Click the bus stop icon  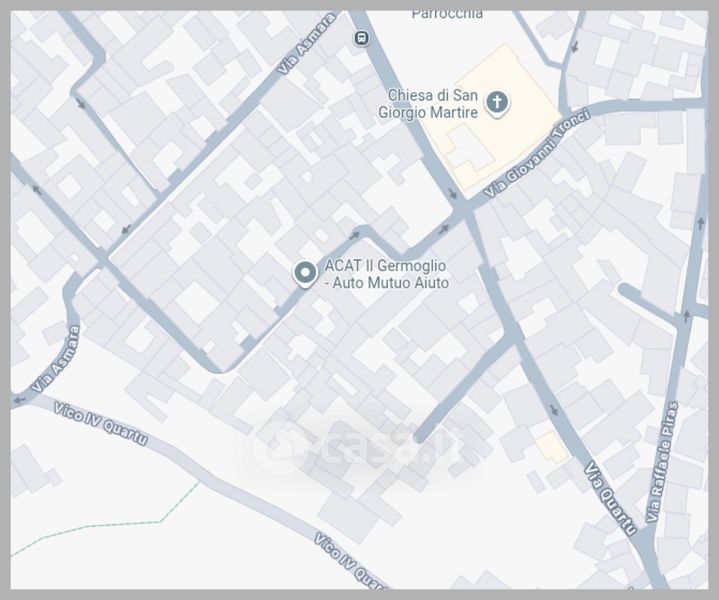[362, 38]
